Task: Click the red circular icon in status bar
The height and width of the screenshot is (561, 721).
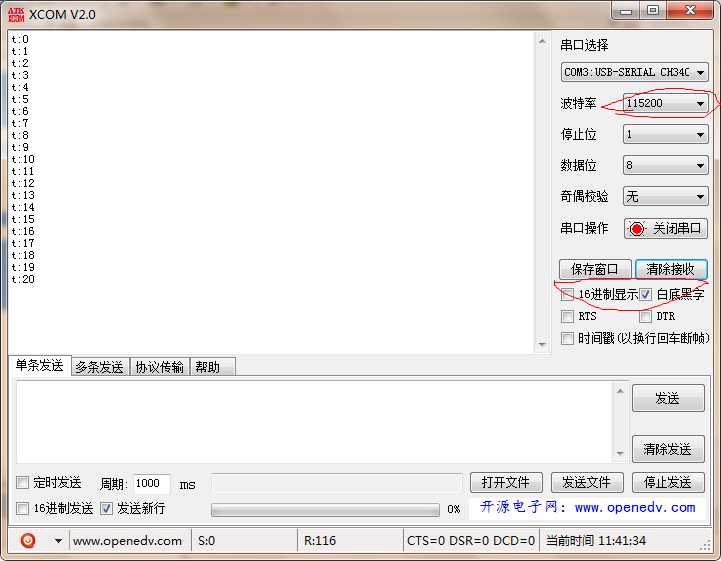Action: coord(28,540)
